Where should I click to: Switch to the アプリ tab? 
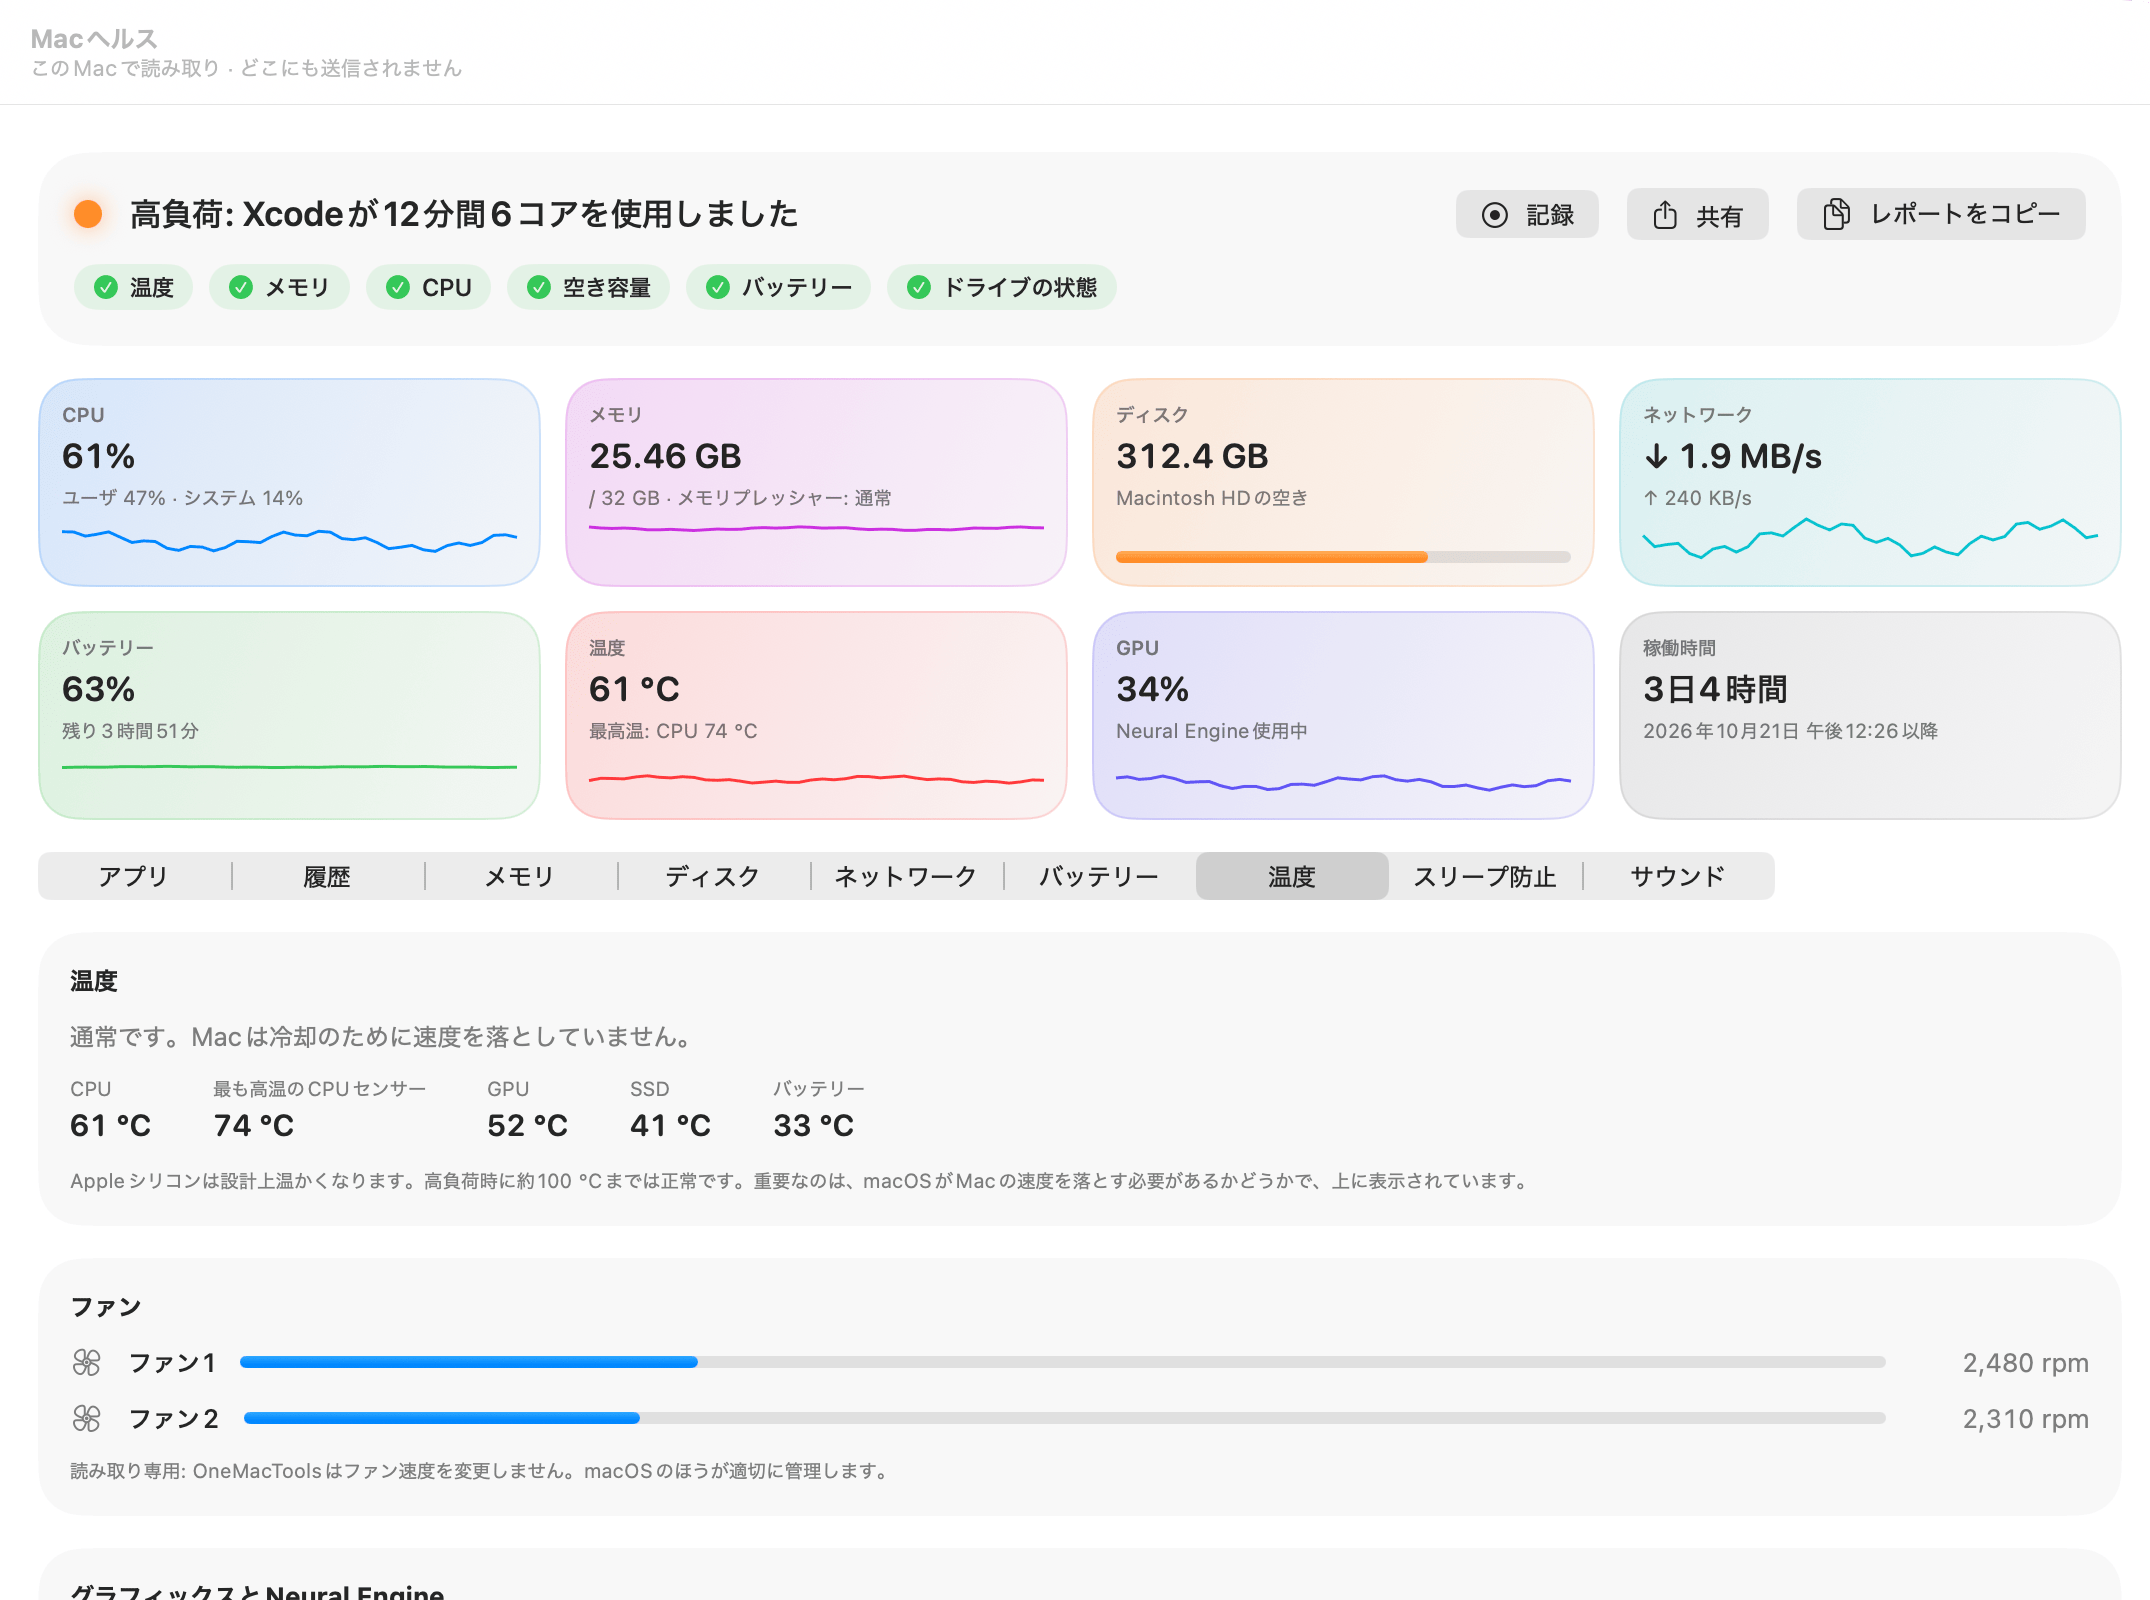click(x=134, y=877)
